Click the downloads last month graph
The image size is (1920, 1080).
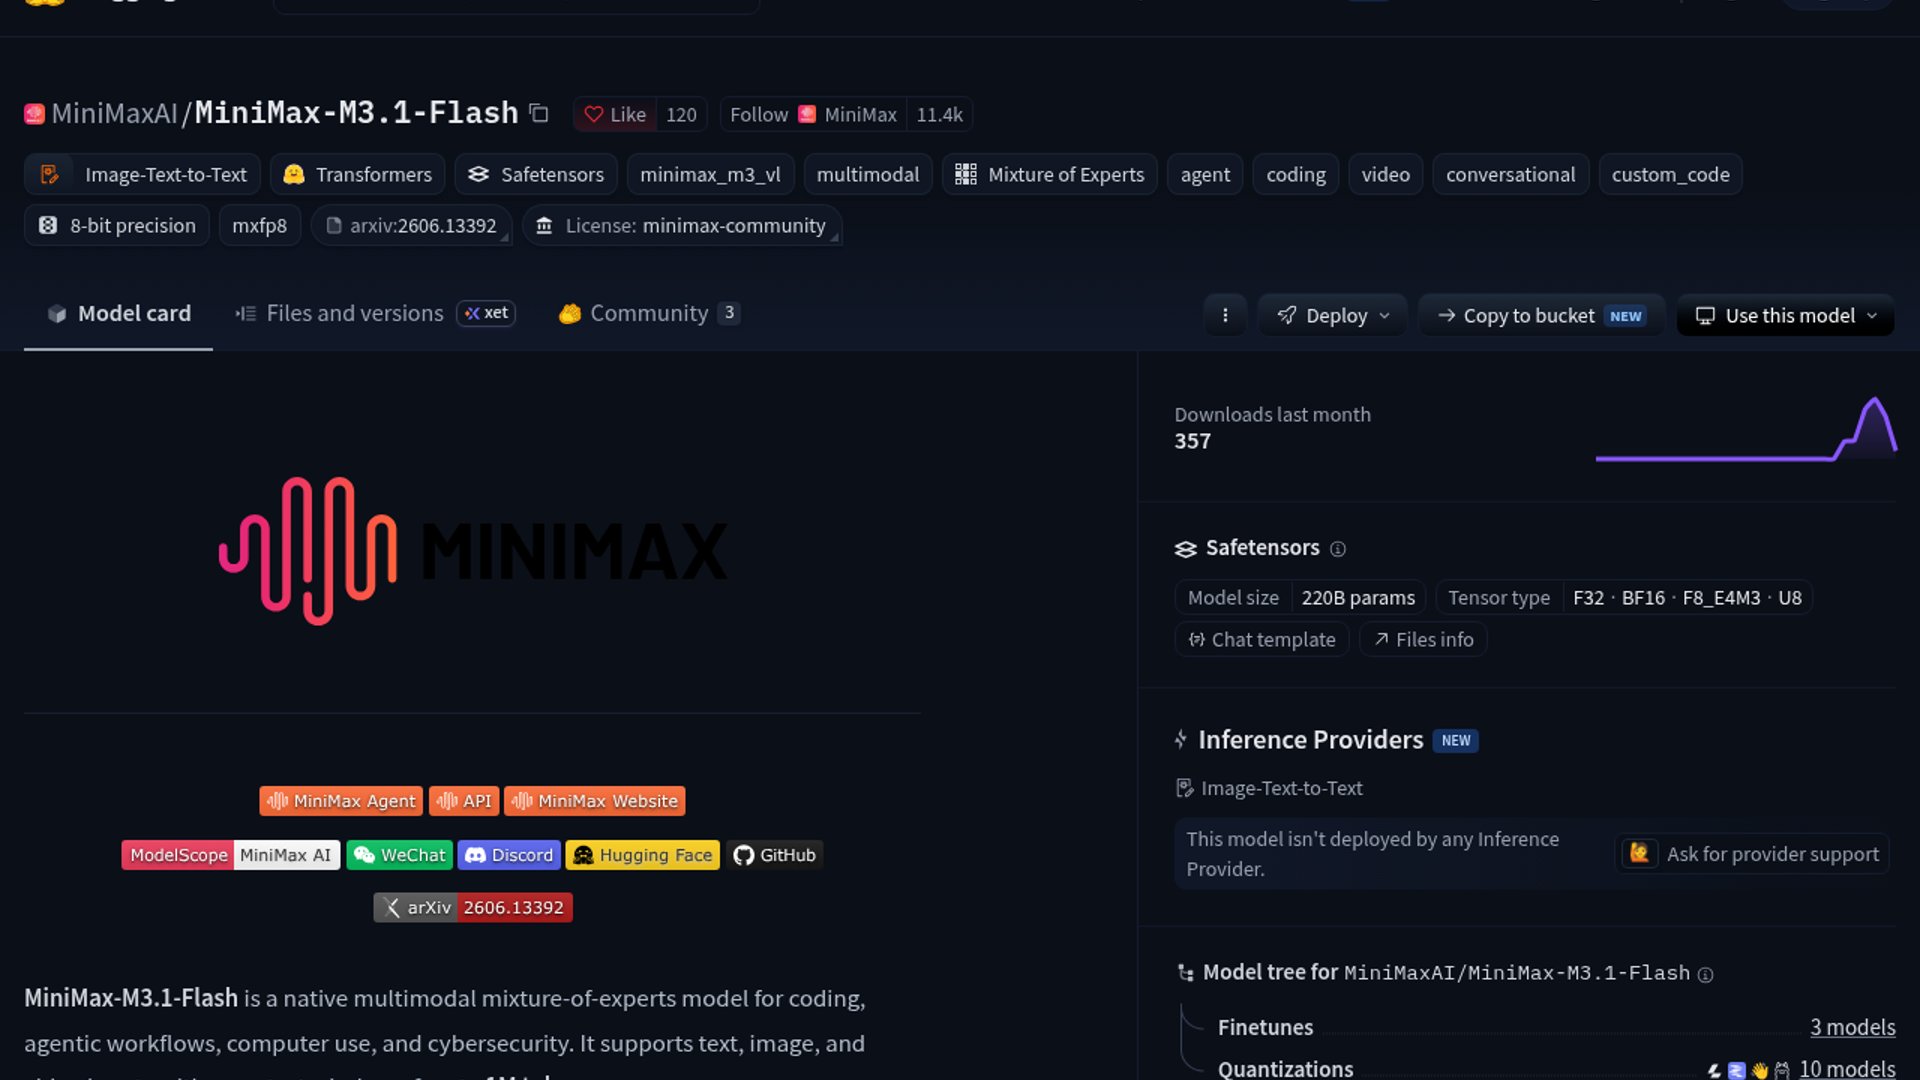1746,429
